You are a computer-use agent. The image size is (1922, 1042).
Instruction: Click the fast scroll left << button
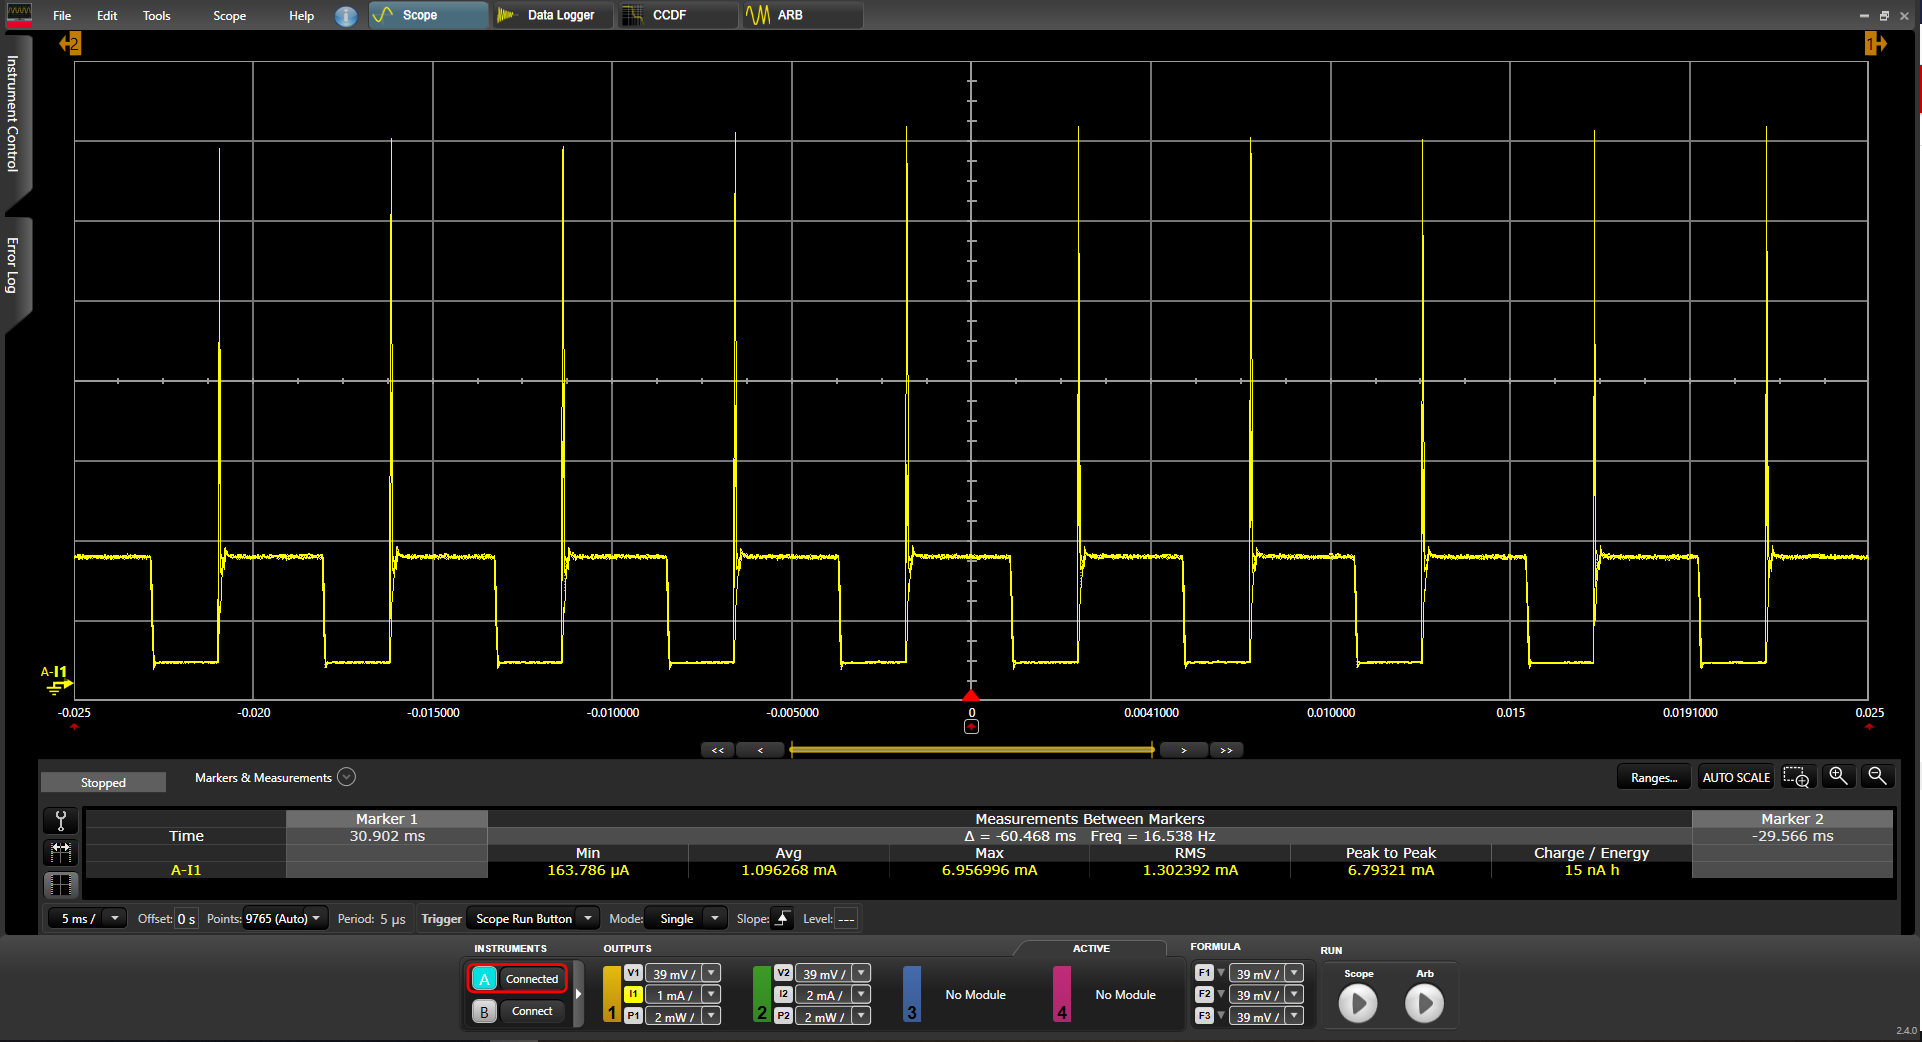pyautogui.click(x=718, y=750)
